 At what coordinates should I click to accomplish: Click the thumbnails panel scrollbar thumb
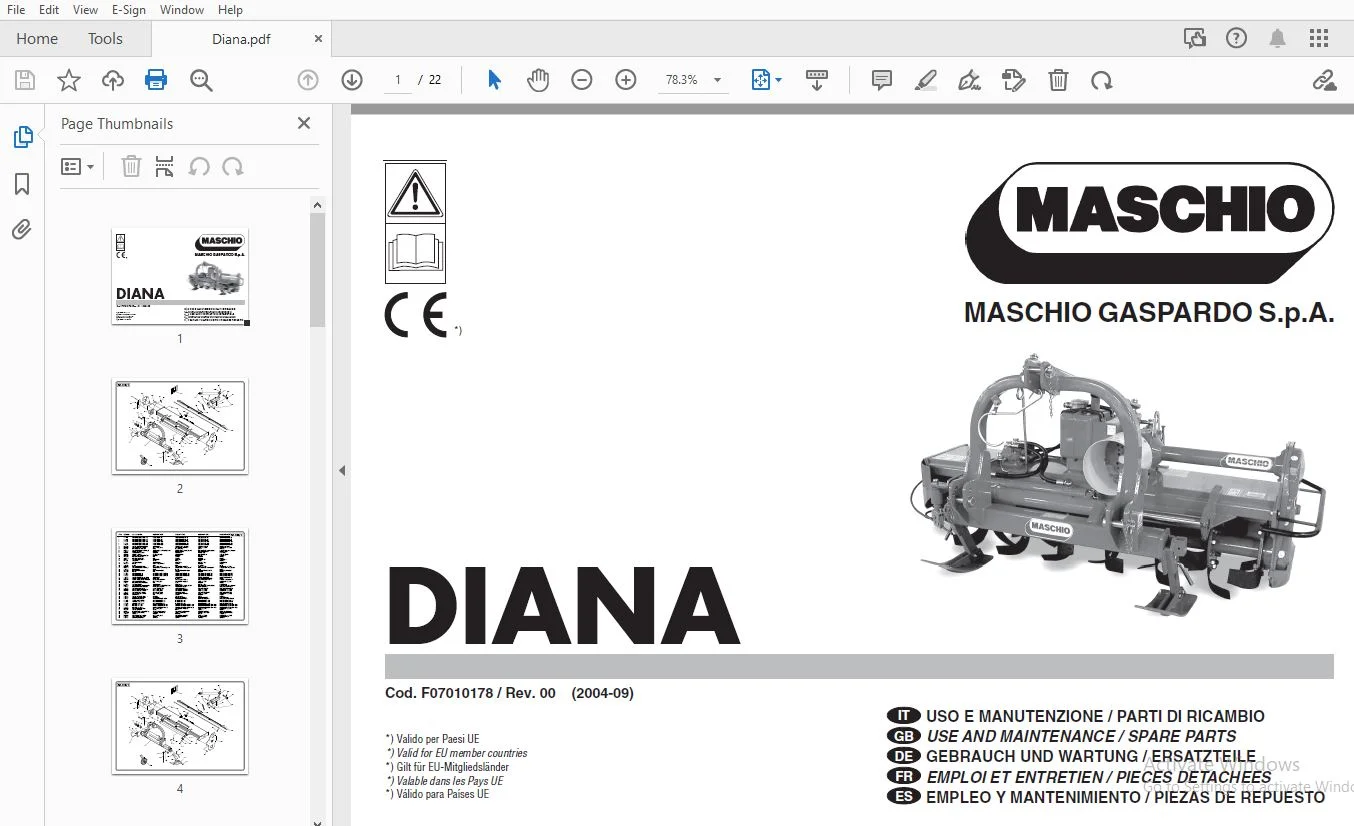point(318,270)
